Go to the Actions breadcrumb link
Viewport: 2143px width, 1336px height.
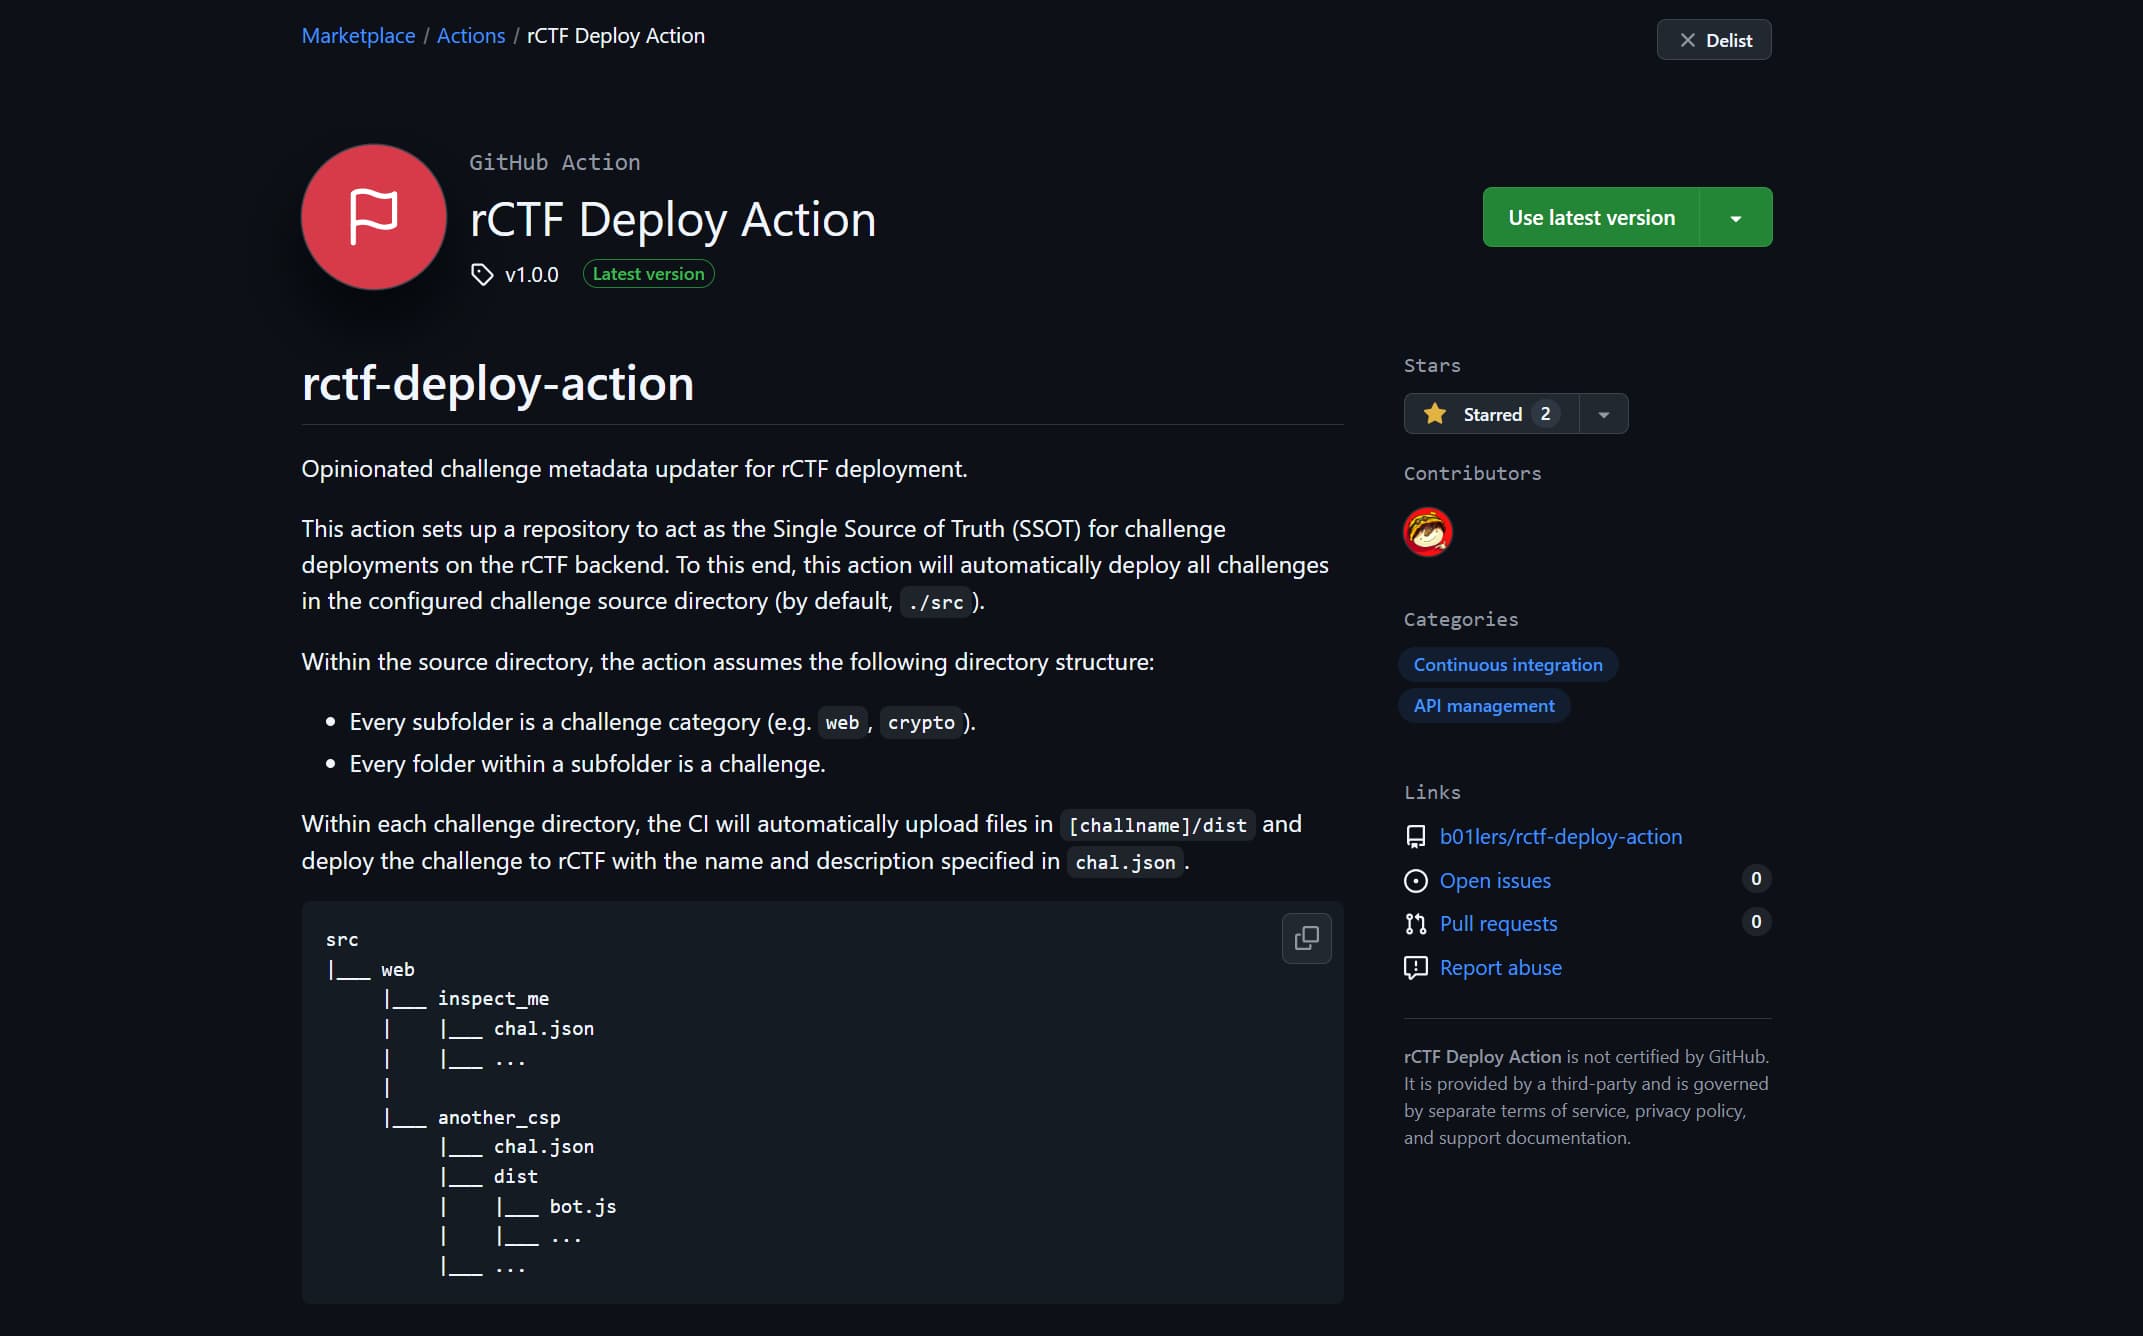(x=470, y=36)
